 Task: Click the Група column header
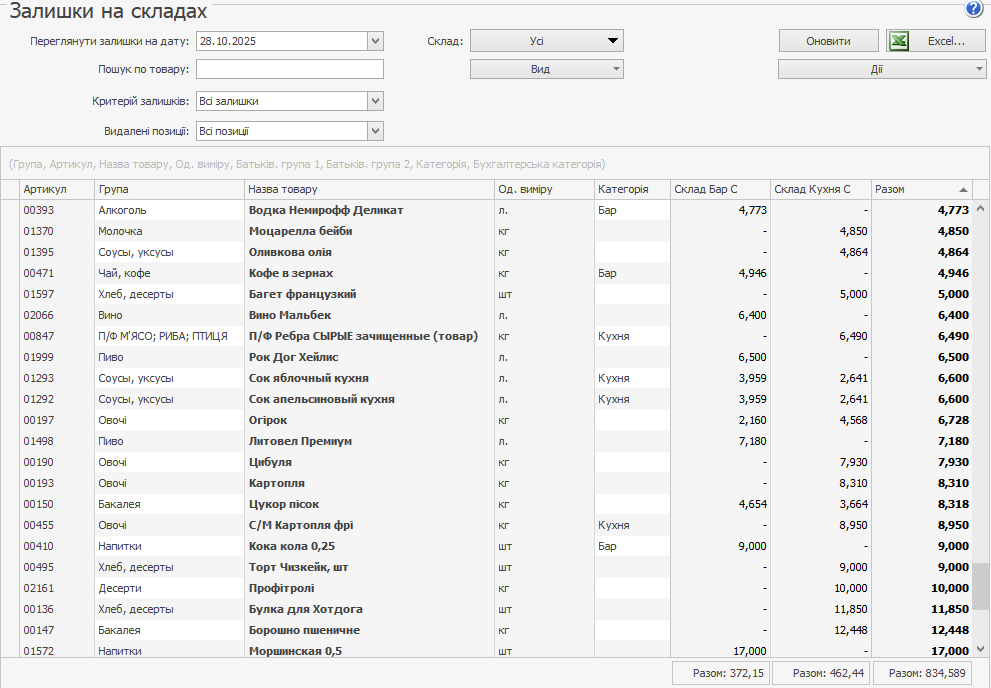click(169, 190)
